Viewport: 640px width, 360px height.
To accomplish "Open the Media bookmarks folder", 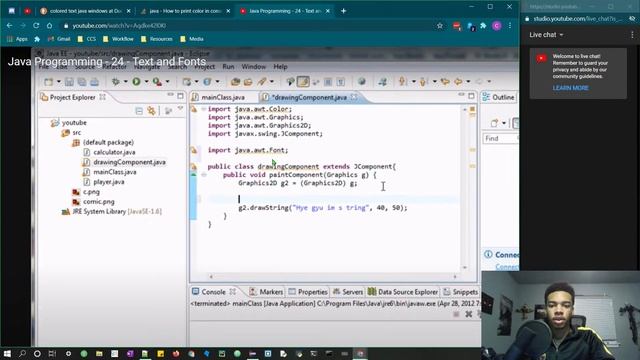I will pos(192,39).
